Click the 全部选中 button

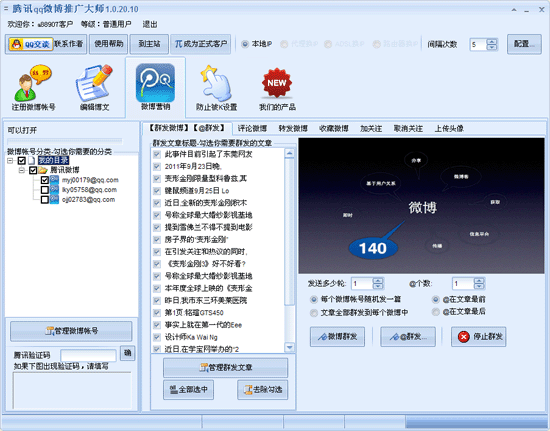tap(188, 390)
